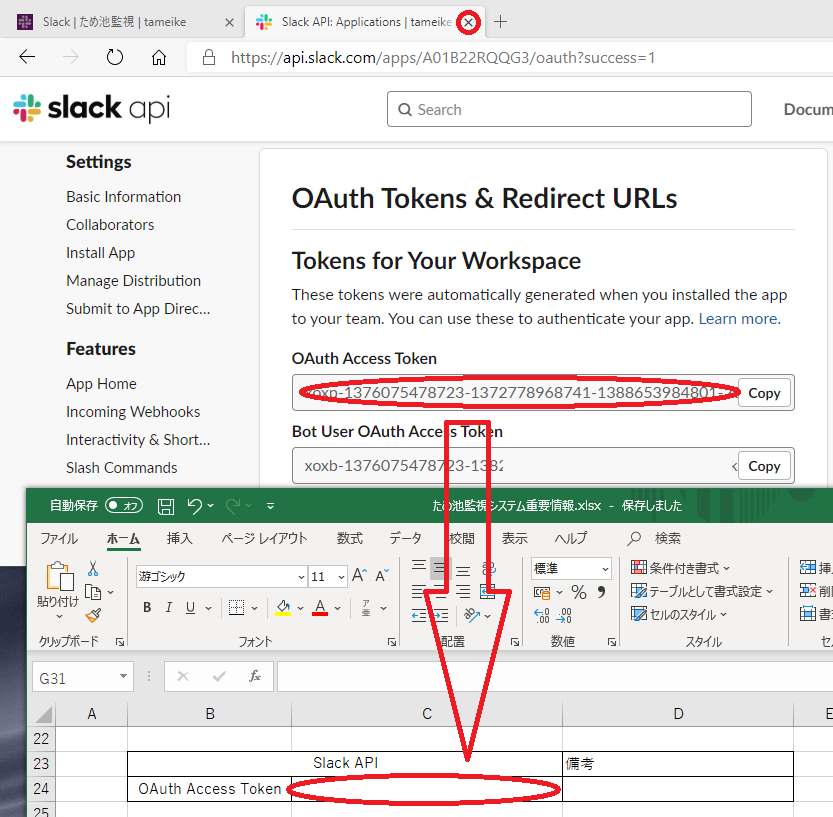Image resolution: width=833 pixels, height=817 pixels.
Task: Click the percent style icon
Action: (578, 593)
